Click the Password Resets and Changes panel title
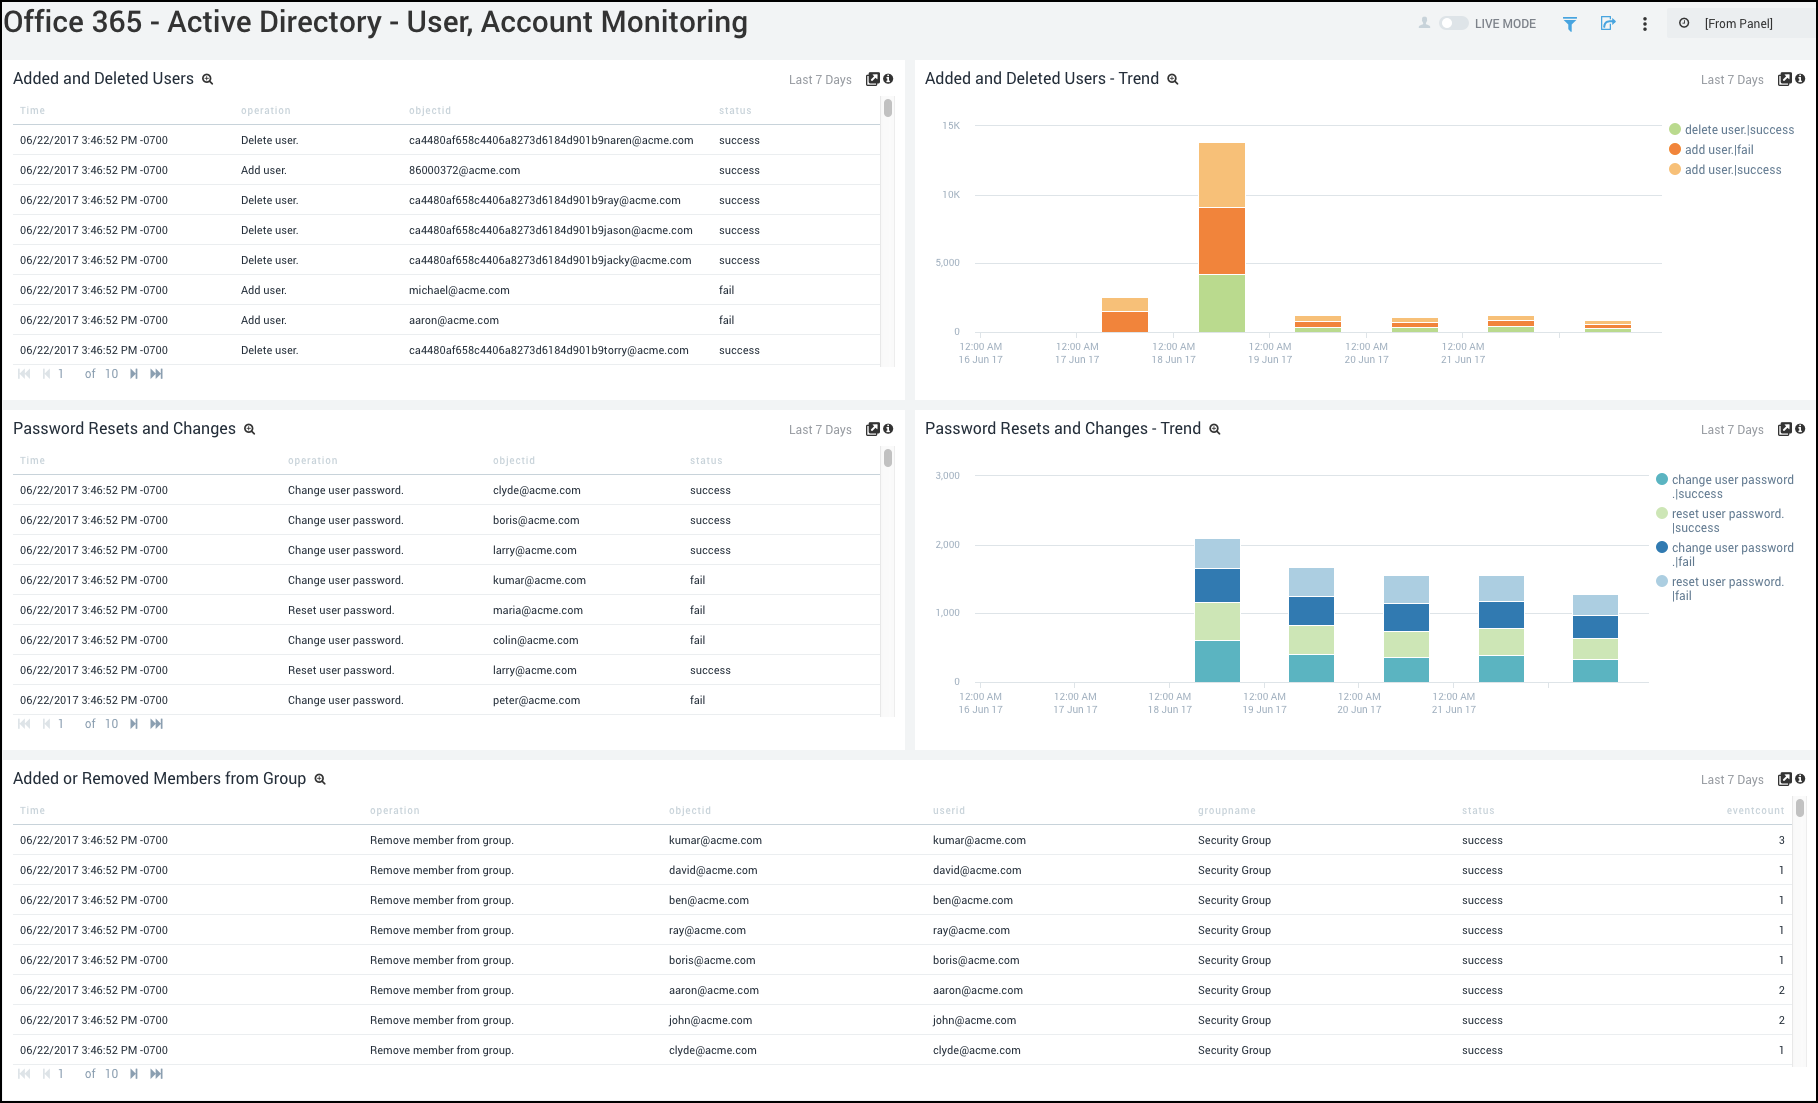This screenshot has height=1103, width=1818. [x=124, y=428]
